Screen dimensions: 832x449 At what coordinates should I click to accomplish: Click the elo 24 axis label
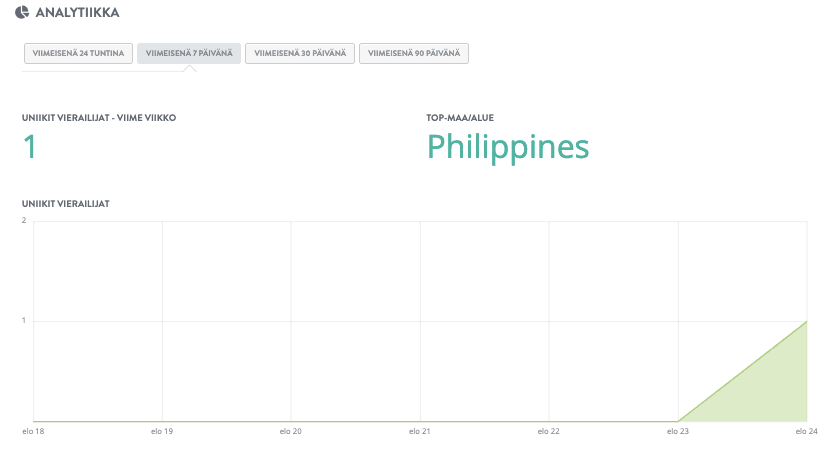806,432
